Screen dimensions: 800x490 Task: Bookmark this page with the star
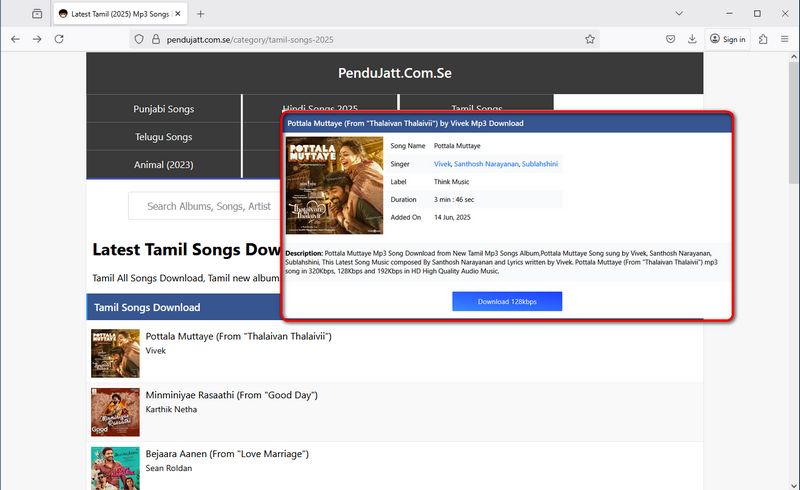[x=590, y=39]
